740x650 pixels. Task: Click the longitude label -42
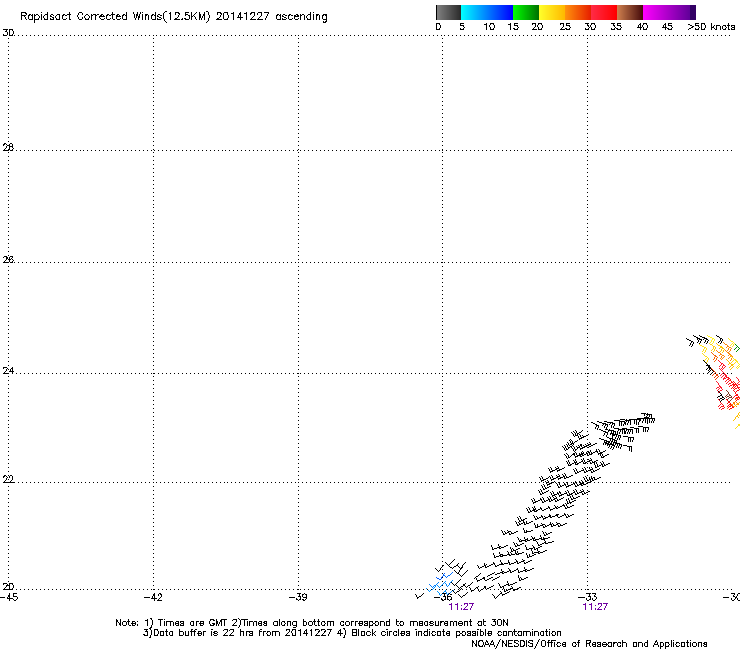coord(153,597)
